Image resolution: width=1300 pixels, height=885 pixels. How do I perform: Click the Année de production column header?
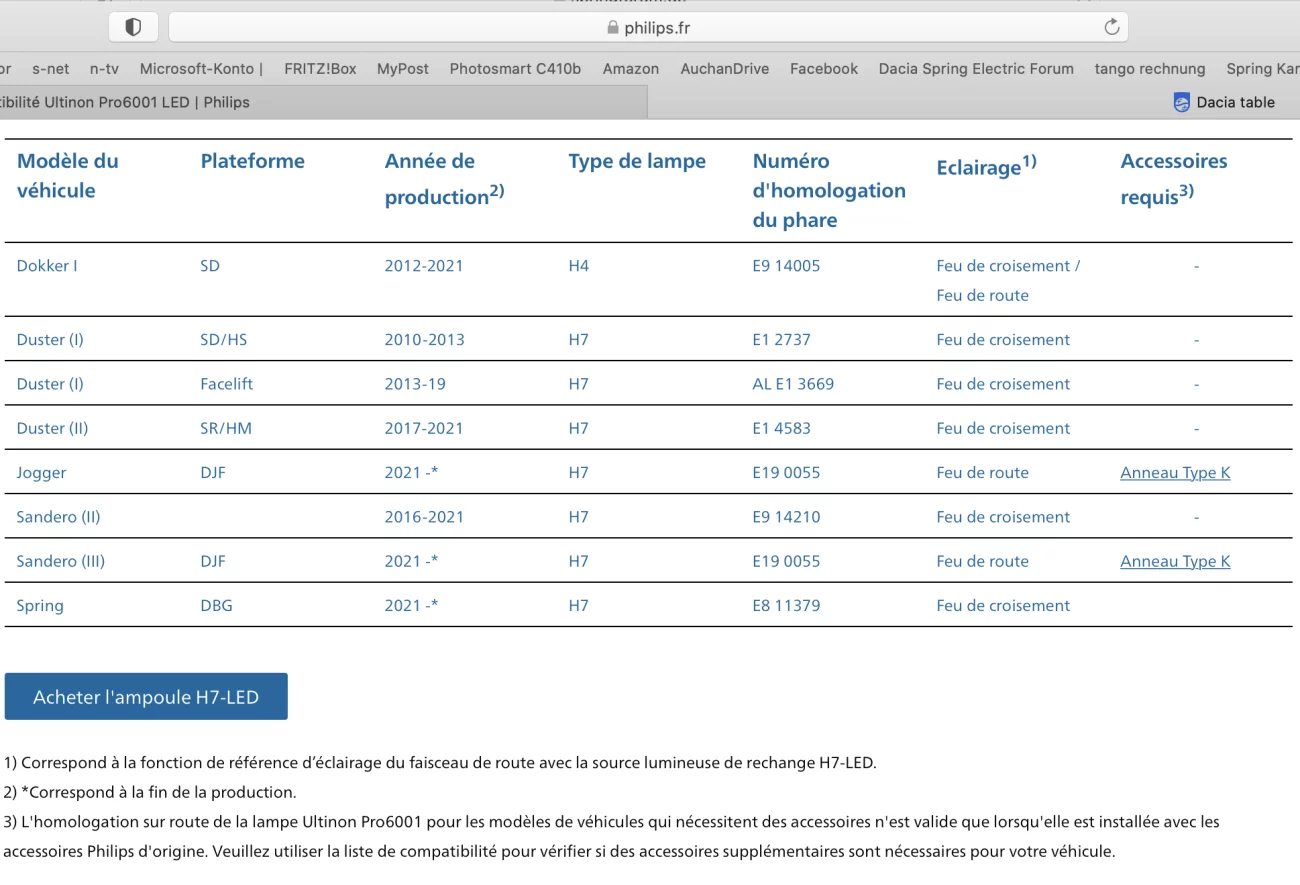444,178
